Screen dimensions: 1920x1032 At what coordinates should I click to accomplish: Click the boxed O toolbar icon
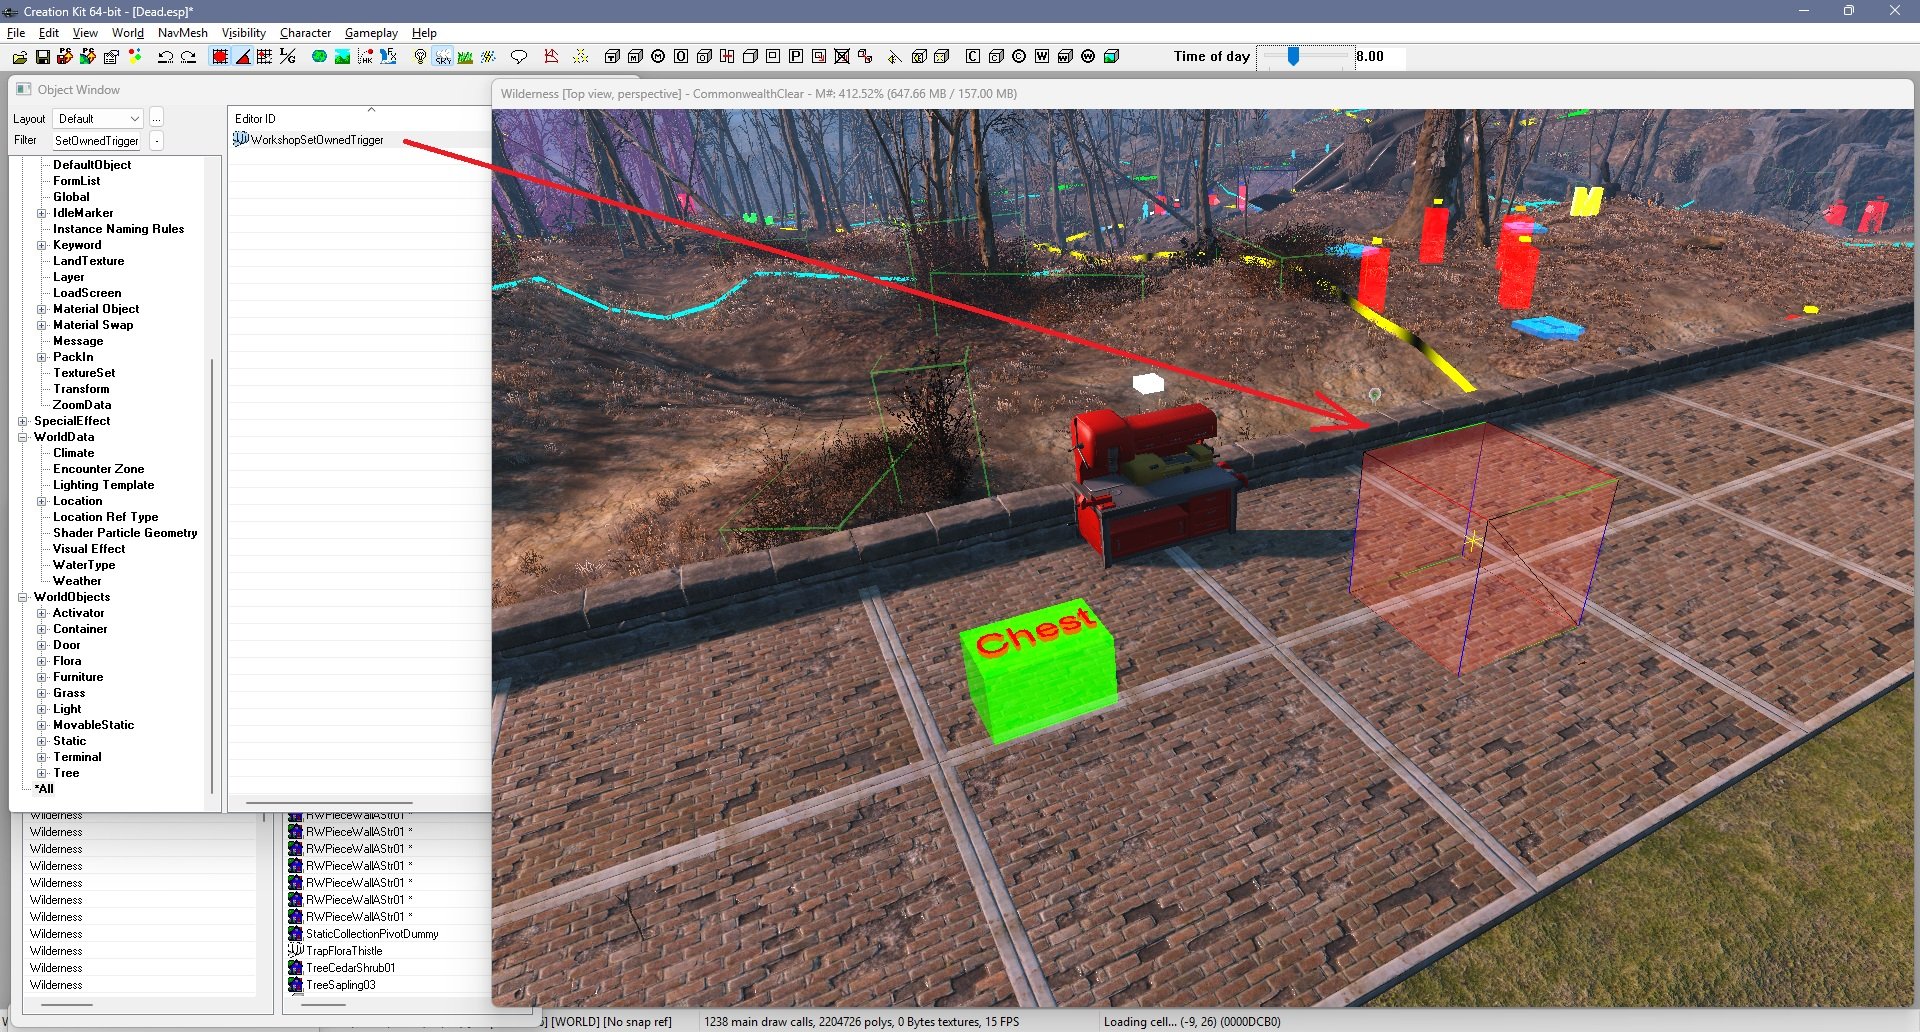coord(681,57)
